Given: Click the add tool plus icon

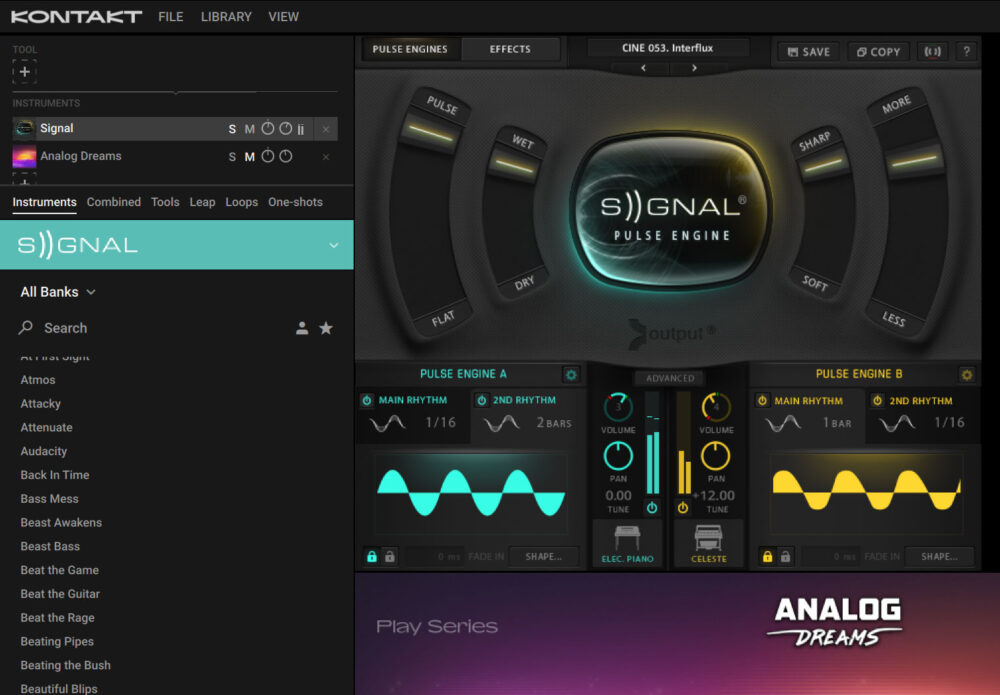Looking at the screenshot, I should 24,72.
